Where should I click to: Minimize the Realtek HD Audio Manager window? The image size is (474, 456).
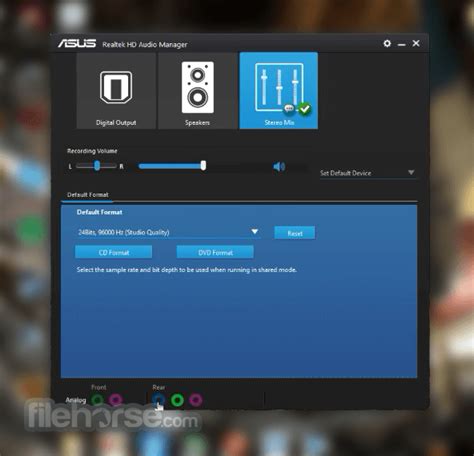pyautogui.click(x=402, y=44)
